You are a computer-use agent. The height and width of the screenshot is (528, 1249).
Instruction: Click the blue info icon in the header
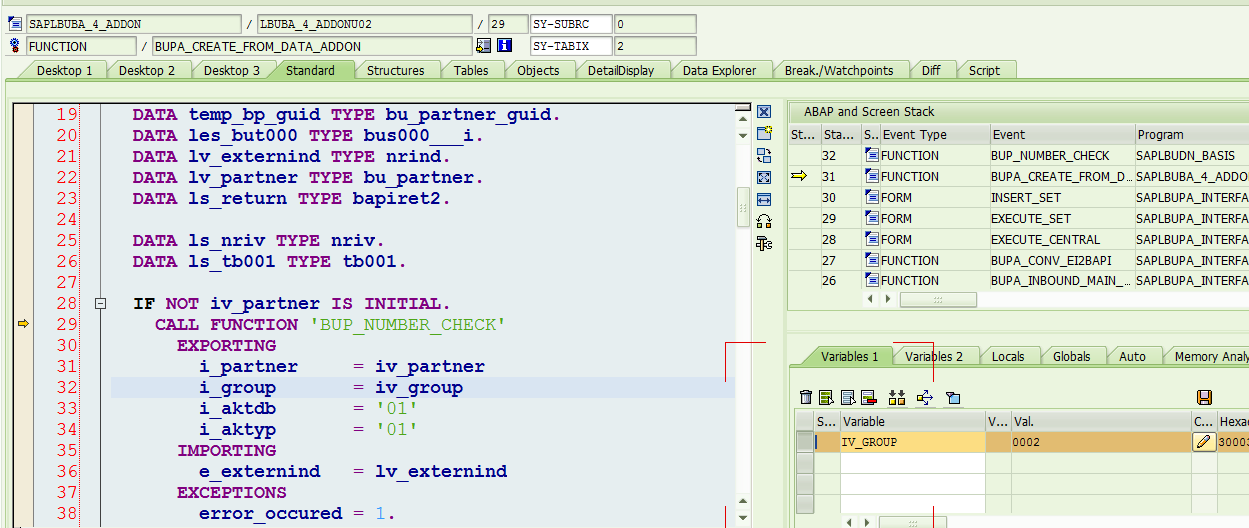505,46
